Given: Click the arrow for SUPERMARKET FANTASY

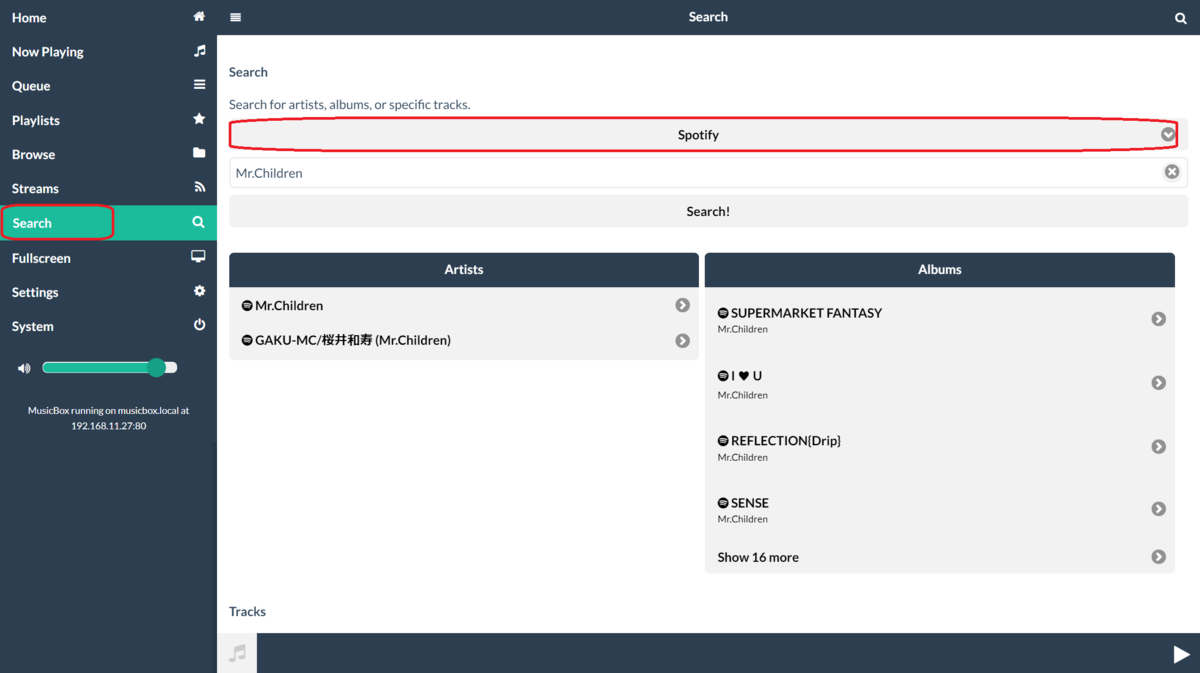Looking at the screenshot, I should click(1158, 319).
